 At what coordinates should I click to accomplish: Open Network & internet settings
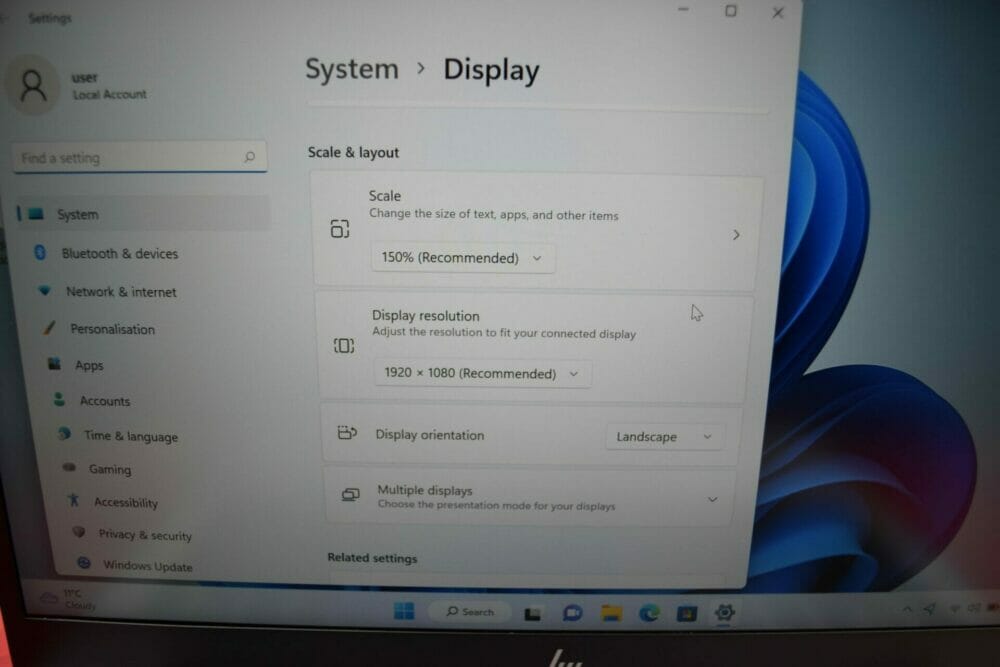pos(121,292)
